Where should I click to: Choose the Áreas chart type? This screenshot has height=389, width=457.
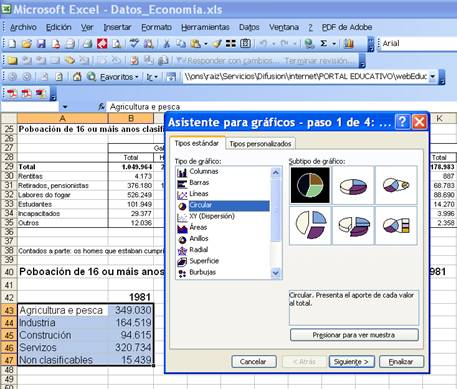(198, 227)
